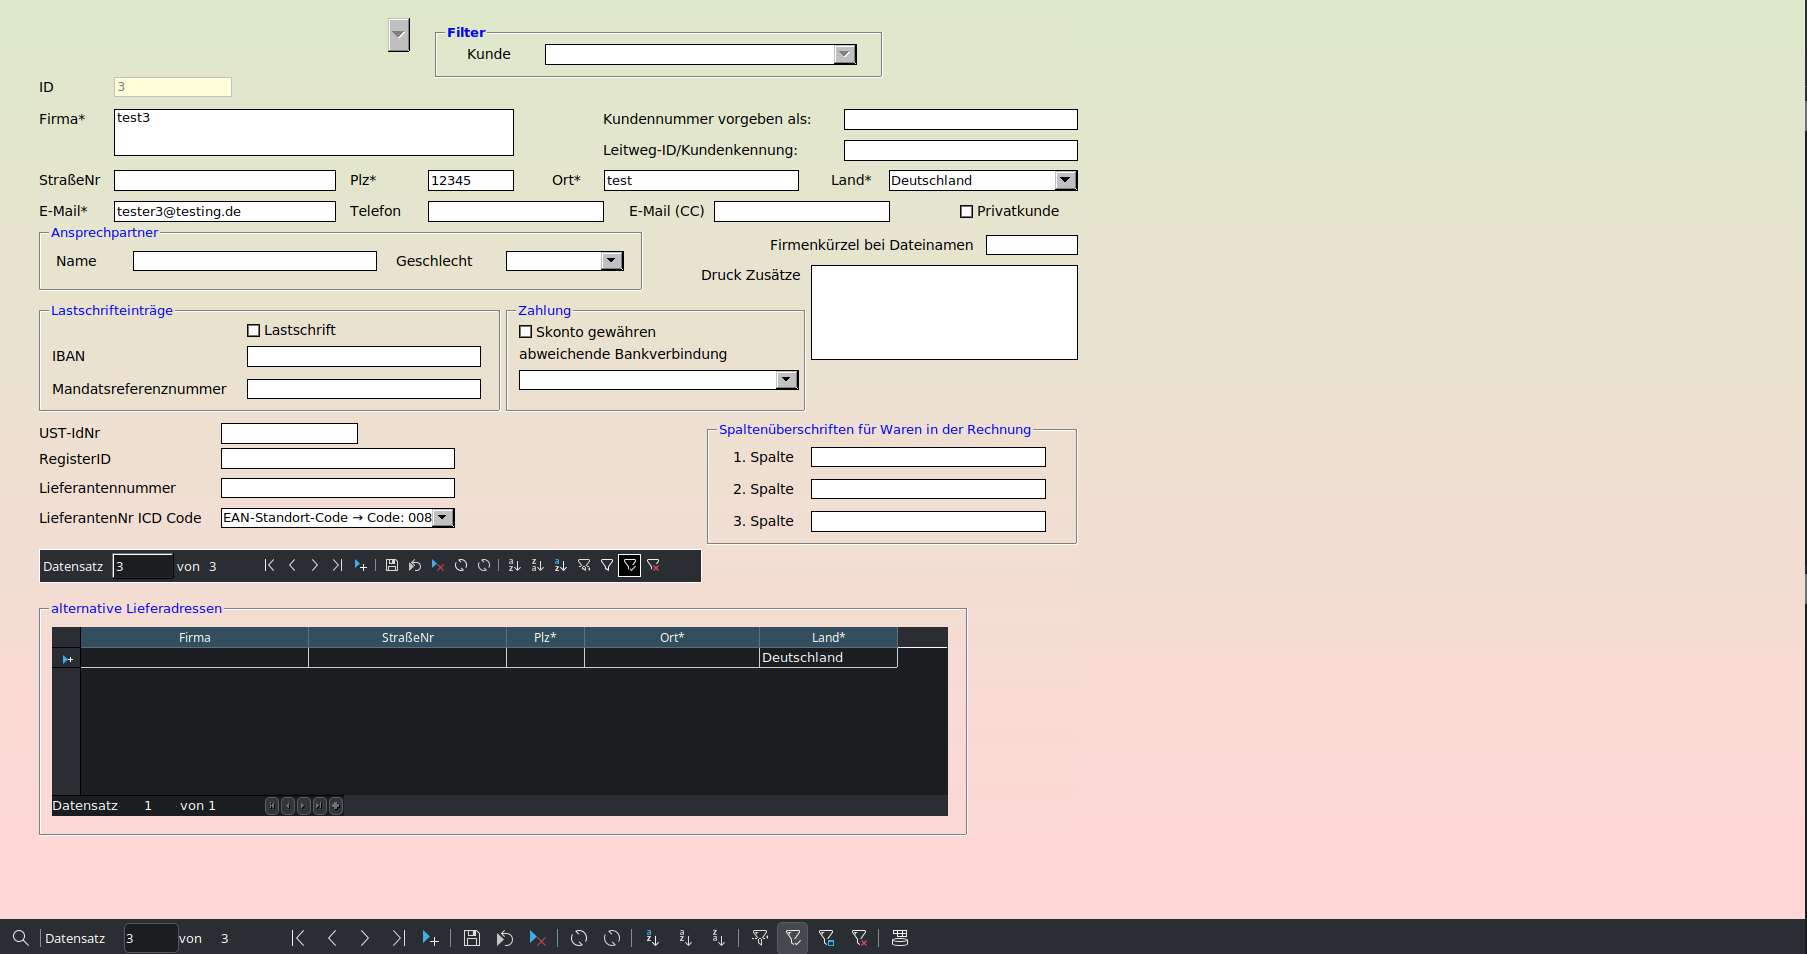The image size is (1807, 954).
Task: Go to previous record in bottom toolbar
Action: pos(332,938)
